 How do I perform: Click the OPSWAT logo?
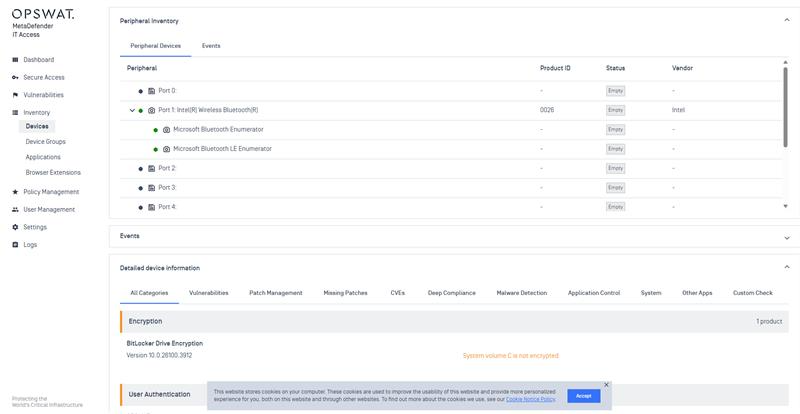43,14
